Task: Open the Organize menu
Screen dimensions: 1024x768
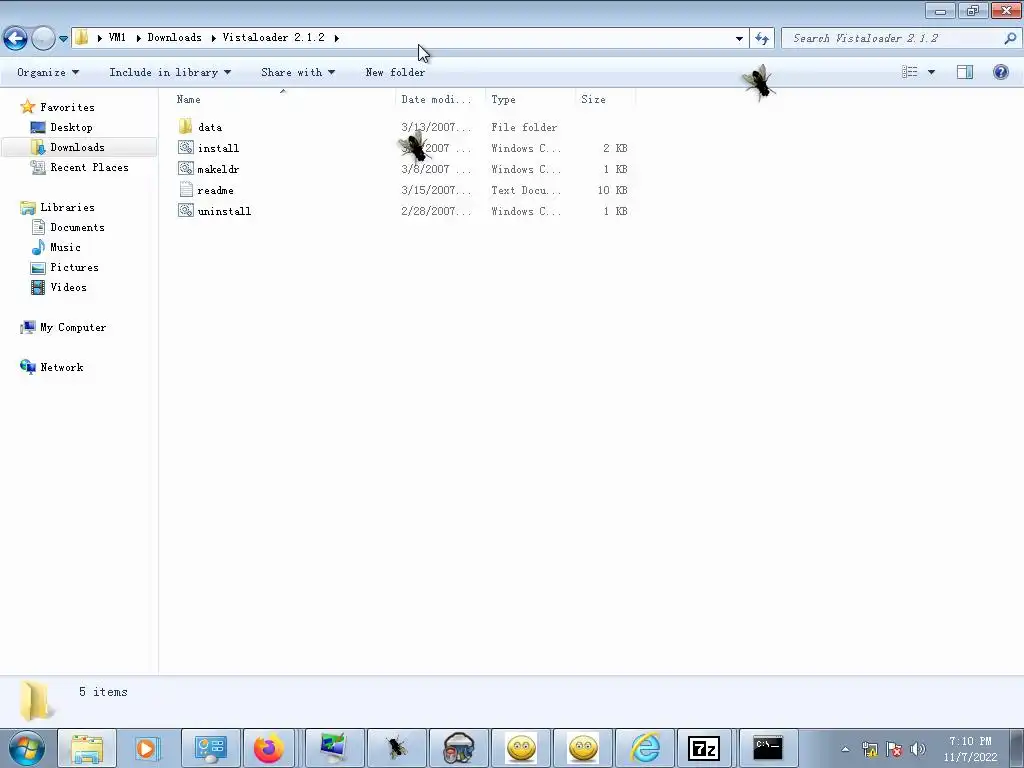Action: pos(48,72)
